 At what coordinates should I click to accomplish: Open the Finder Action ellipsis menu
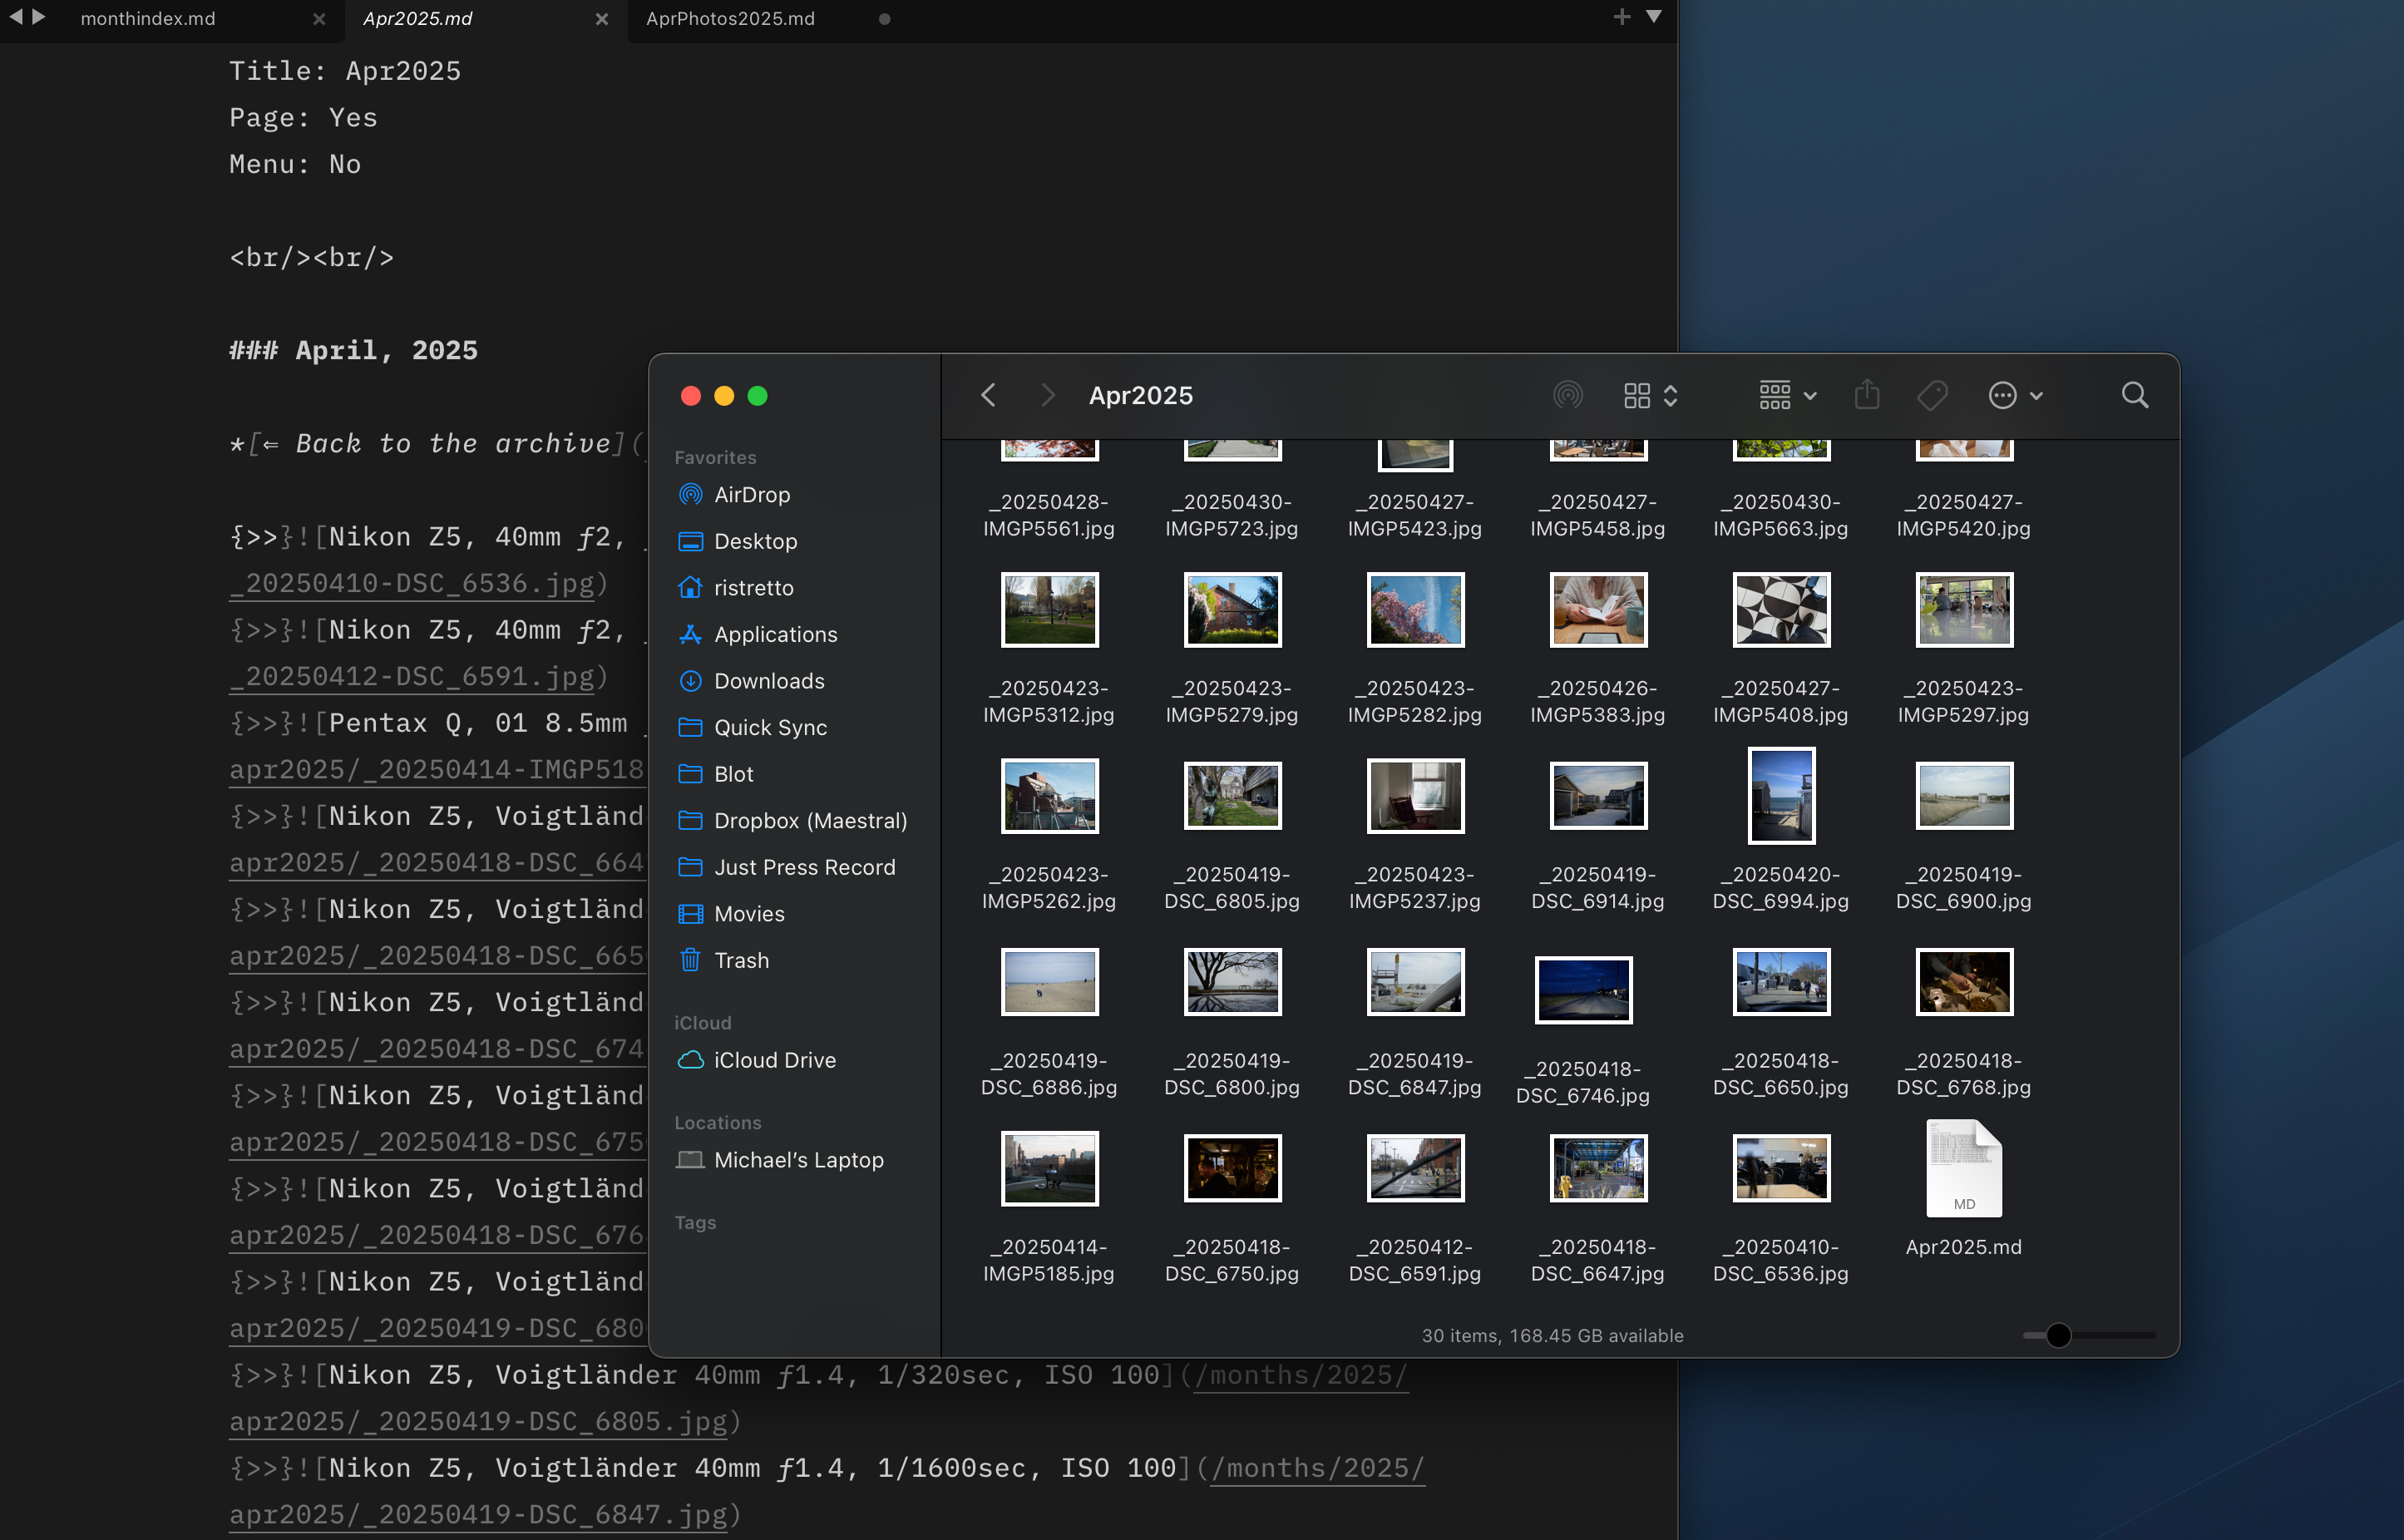pyautogui.click(x=2014, y=395)
